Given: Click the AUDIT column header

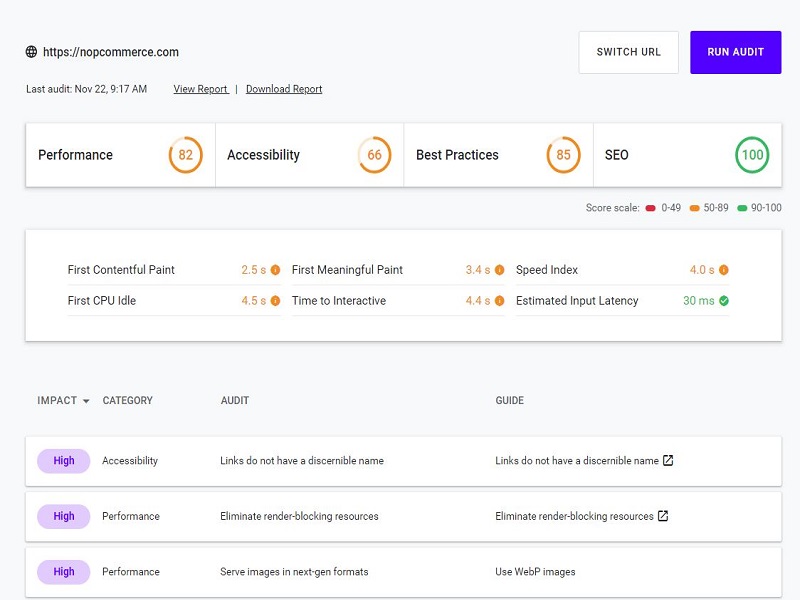Looking at the screenshot, I should [x=235, y=401].
